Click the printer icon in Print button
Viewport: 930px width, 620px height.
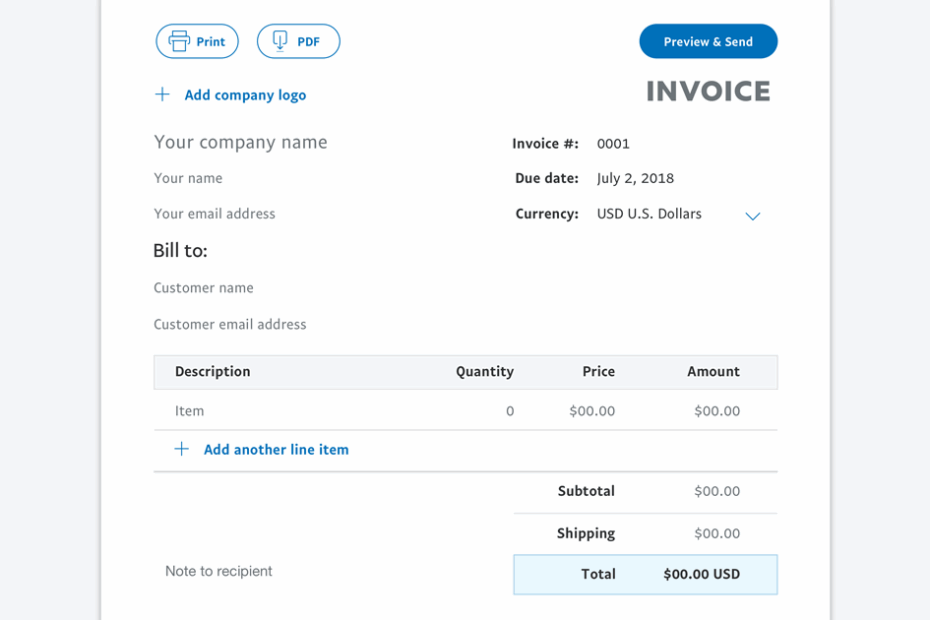coord(180,41)
